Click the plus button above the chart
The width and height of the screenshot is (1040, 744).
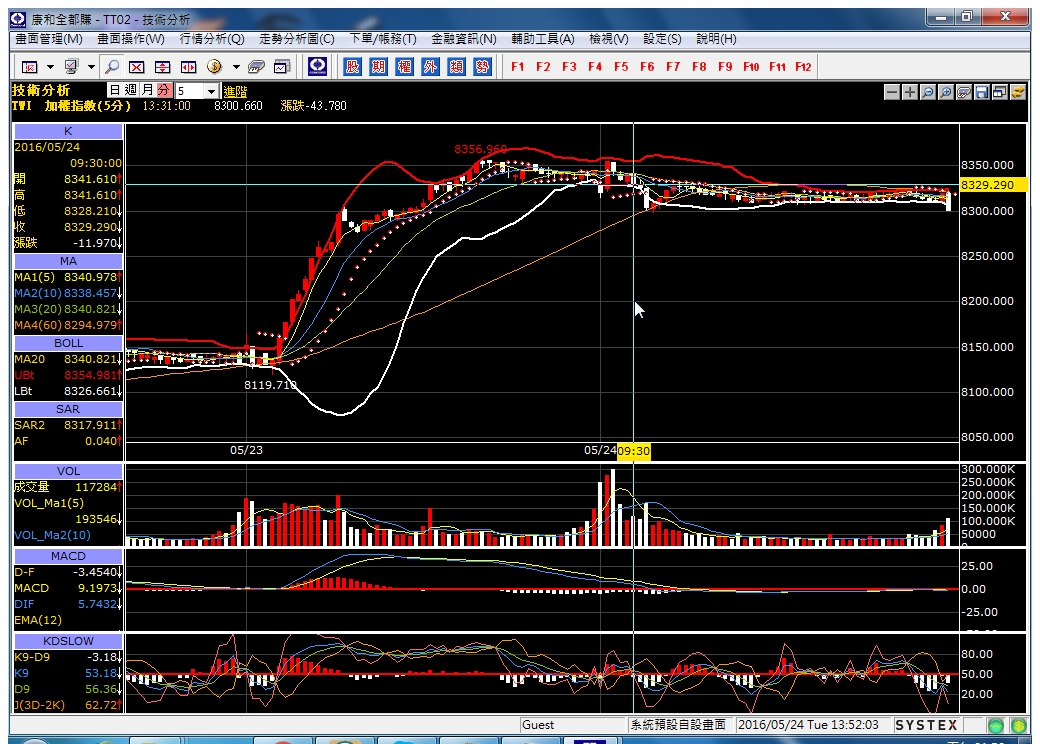[910, 92]
